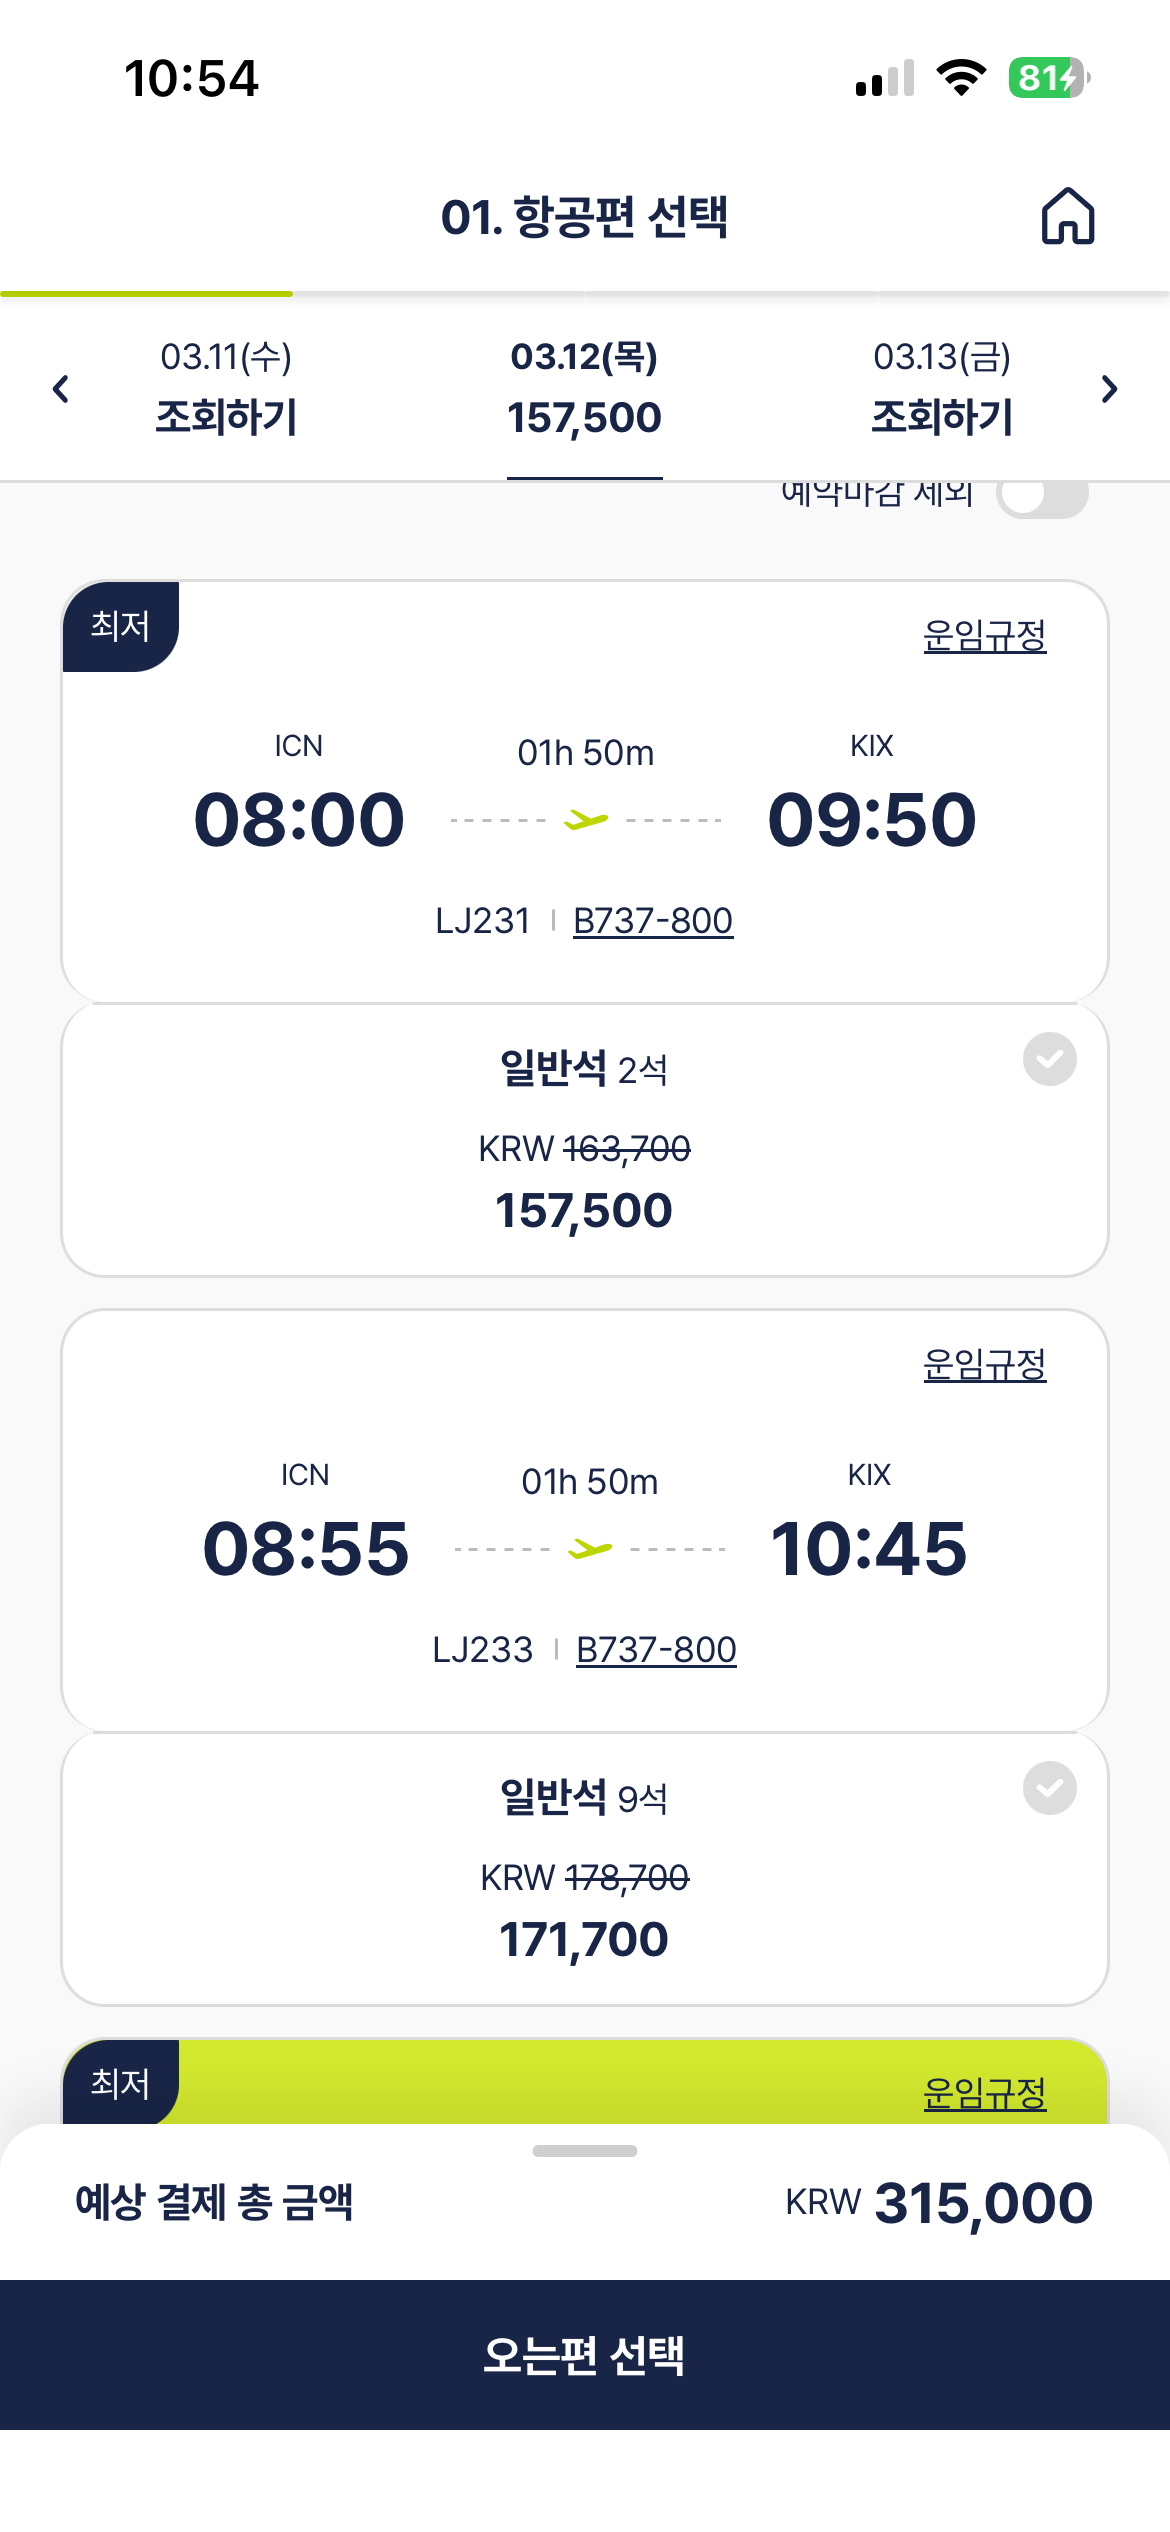Viewport: 1170px width, 2532px height.
Task: Tap the KRW 315,000 total amount
Action: click(938, 2203)
